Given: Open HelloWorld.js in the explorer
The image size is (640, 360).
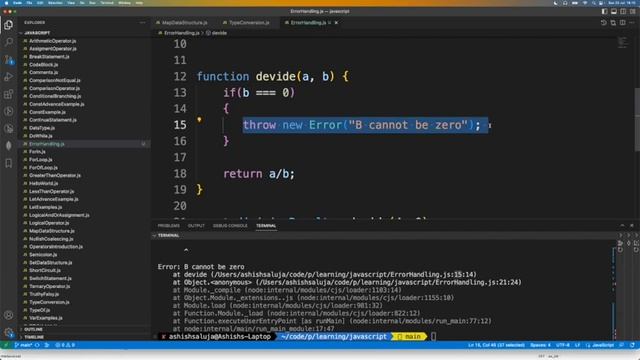Looking at the screenshot, I should click(x=43, y=184).
